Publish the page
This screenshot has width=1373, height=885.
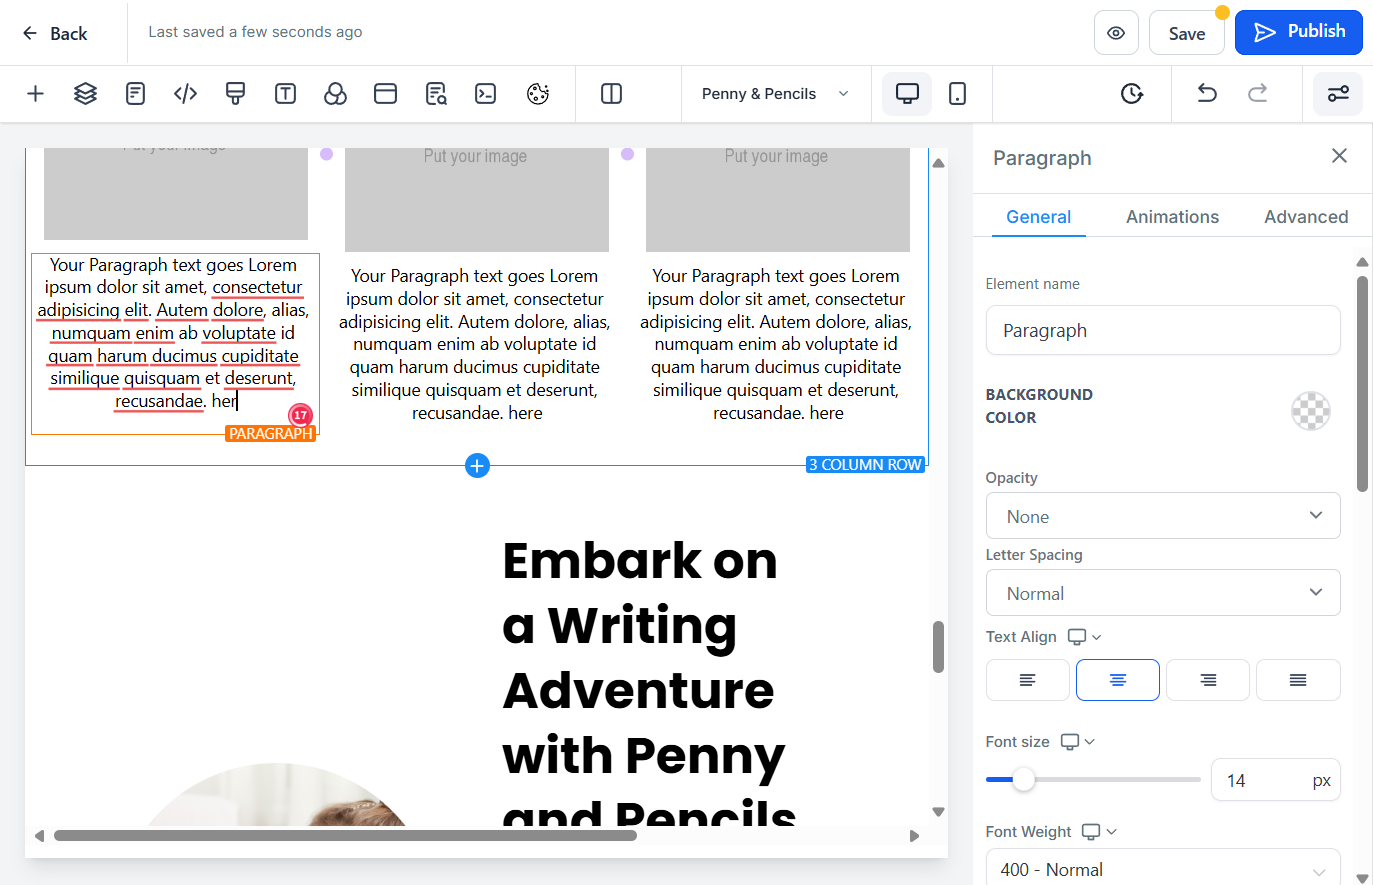tap(1299, 32)
